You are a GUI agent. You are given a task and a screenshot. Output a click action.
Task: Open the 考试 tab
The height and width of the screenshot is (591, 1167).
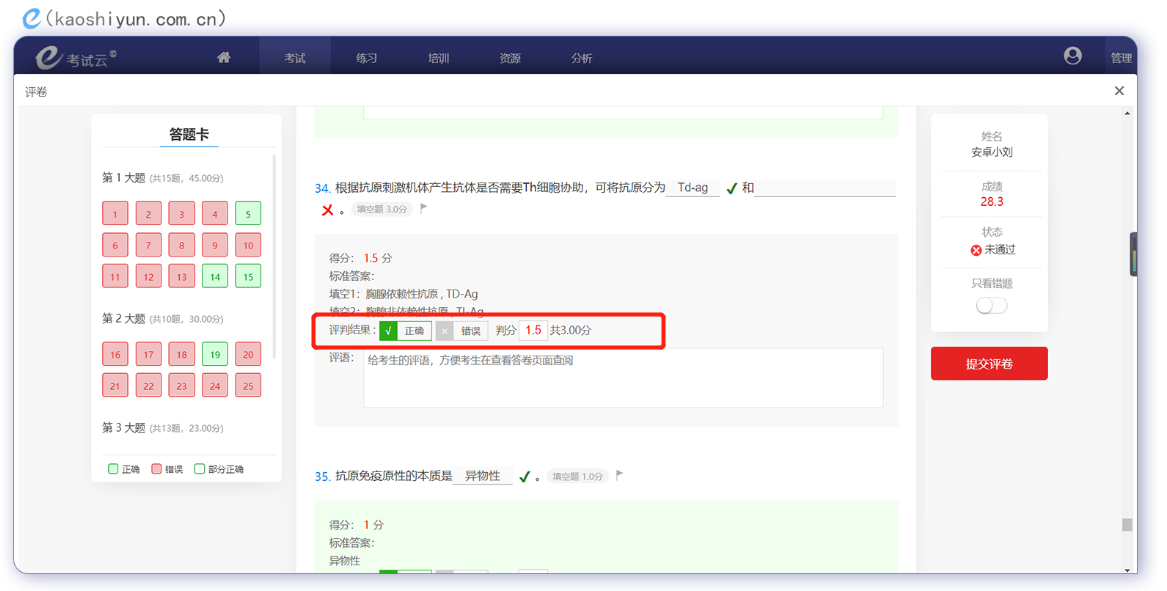tap(295, 58)
